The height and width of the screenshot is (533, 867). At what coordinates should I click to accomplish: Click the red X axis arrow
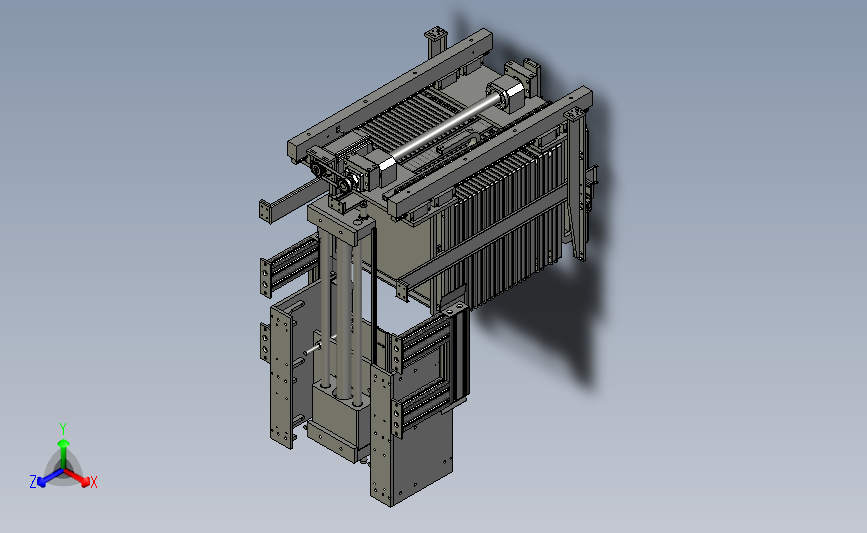click(x=78, y=478)
